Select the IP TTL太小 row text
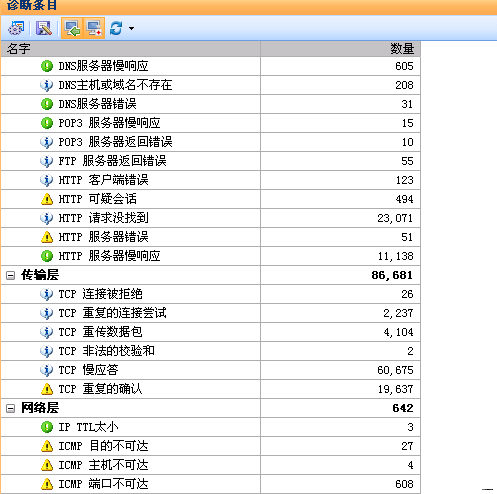Image resolution: width=497 pixels, height=494 pixels. [88, 427]
